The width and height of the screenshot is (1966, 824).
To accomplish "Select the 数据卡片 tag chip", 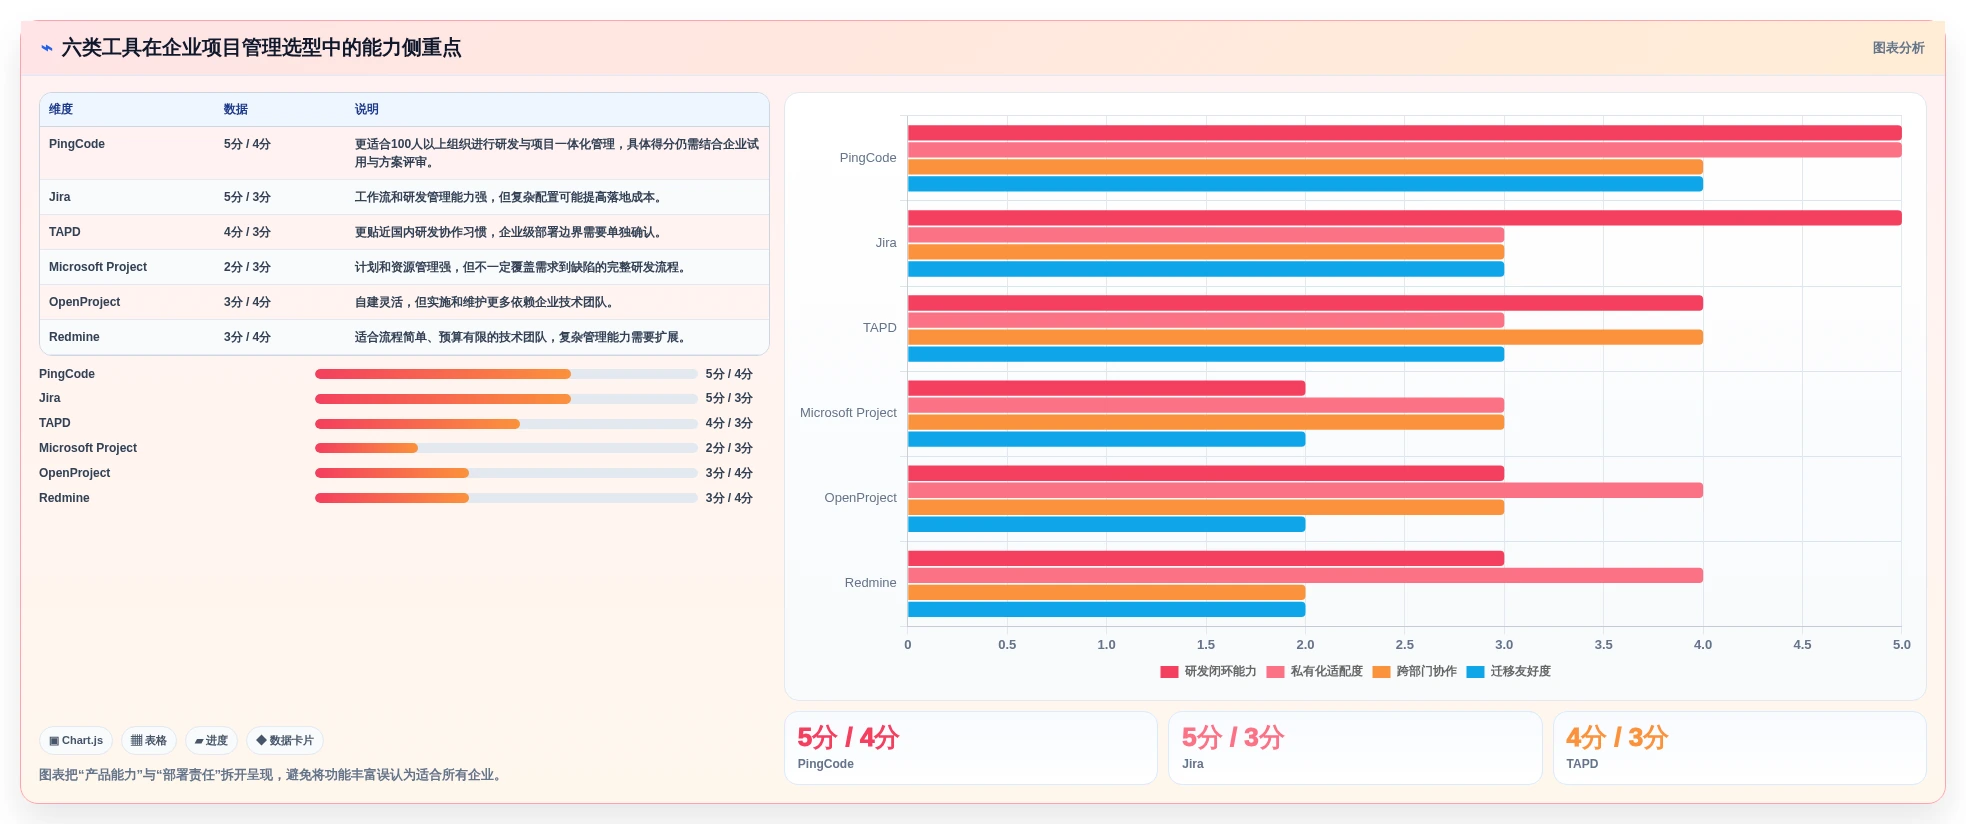I will 285,741.
